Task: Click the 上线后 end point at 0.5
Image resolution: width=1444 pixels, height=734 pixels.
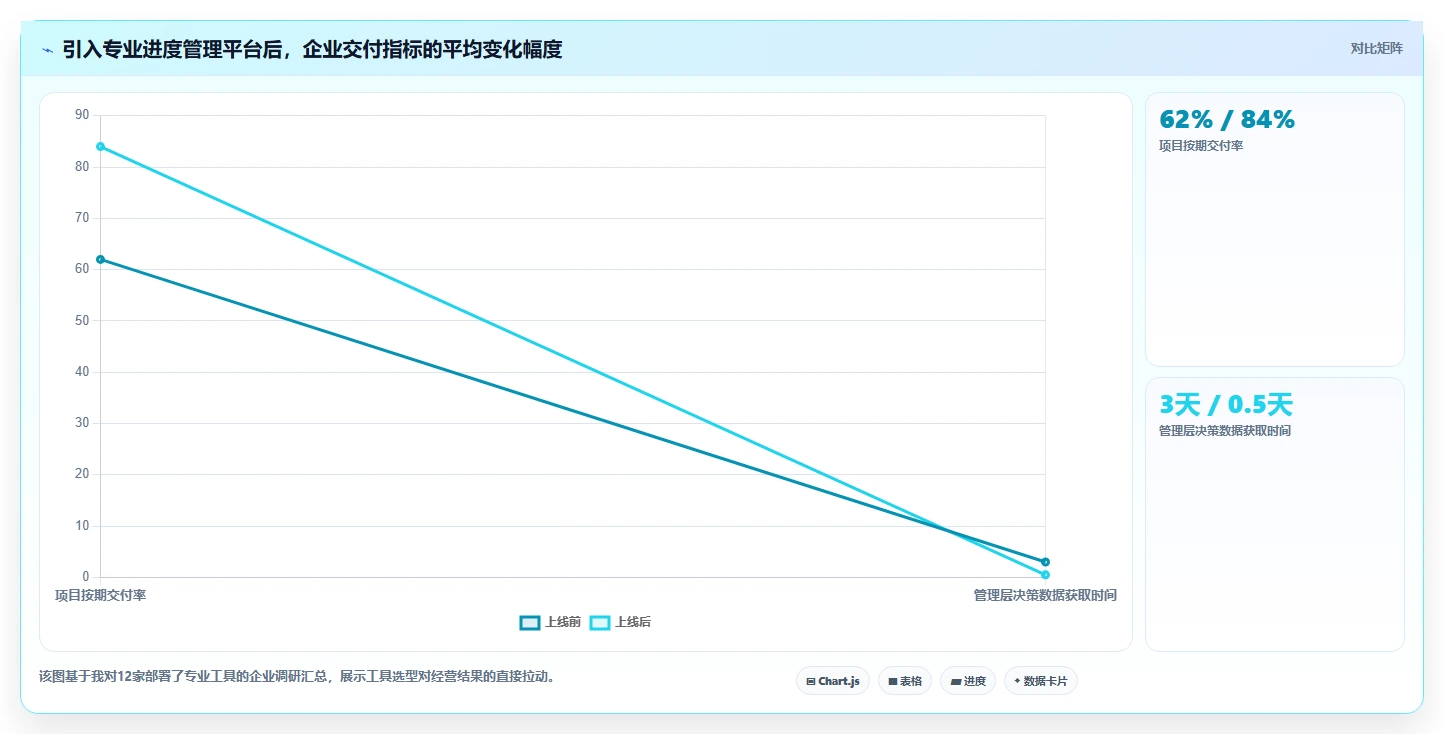Action: [1045, 575]
